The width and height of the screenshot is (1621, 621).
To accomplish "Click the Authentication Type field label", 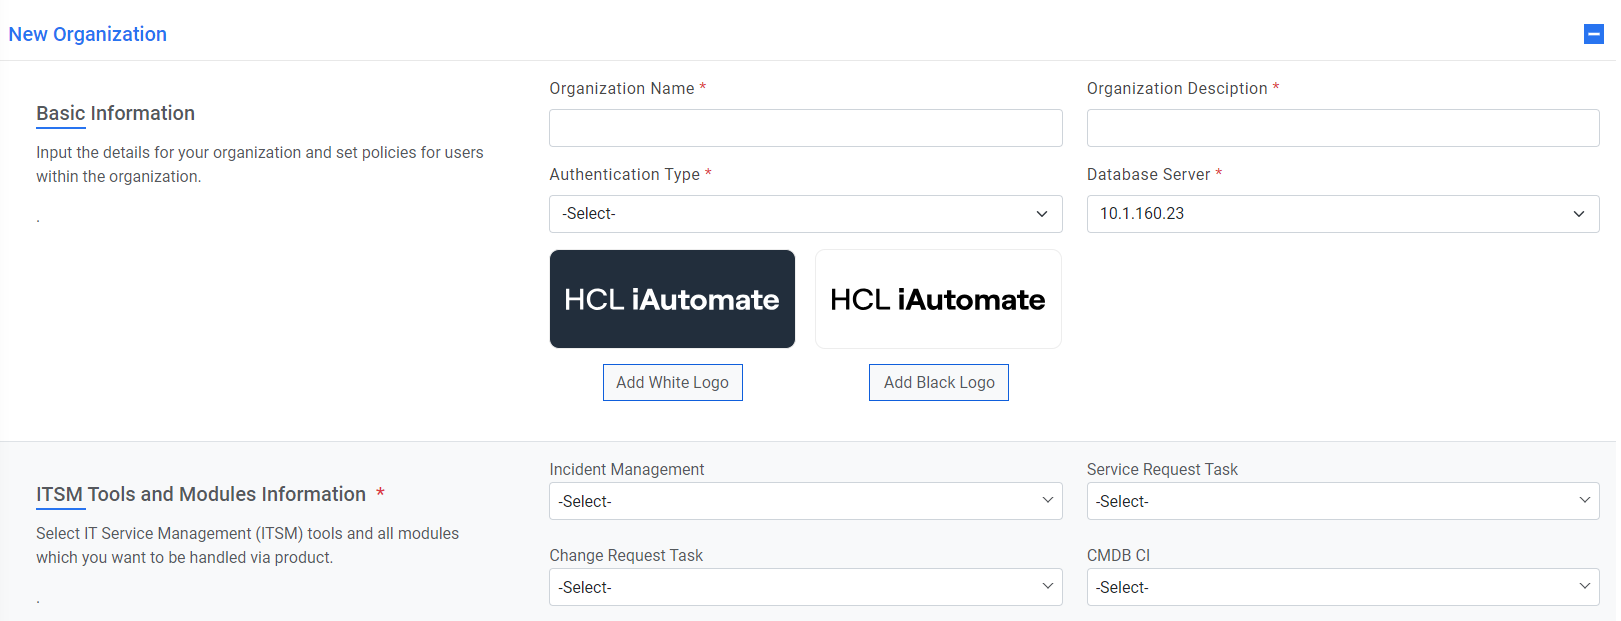I will pyautogui.click(x=624, y=174).
